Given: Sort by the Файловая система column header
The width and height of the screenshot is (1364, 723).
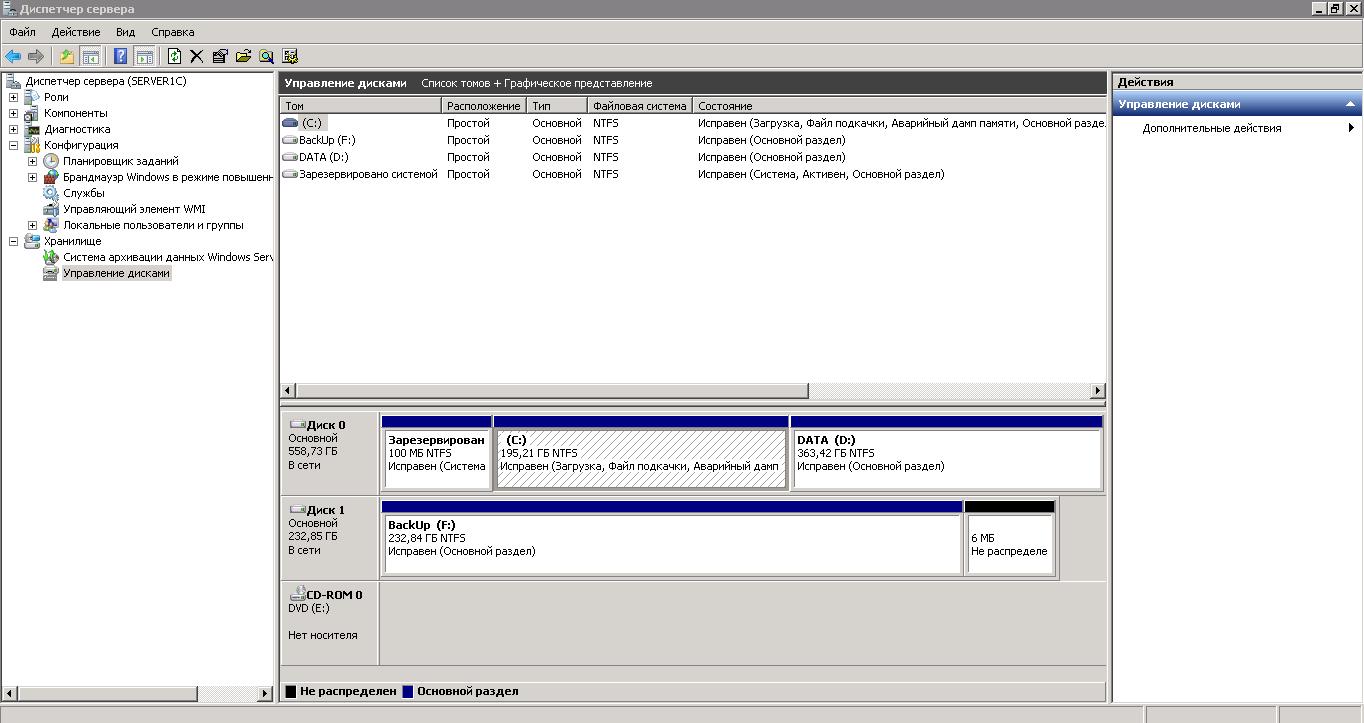Looking at the screenshot, I should tap(640, 105).
